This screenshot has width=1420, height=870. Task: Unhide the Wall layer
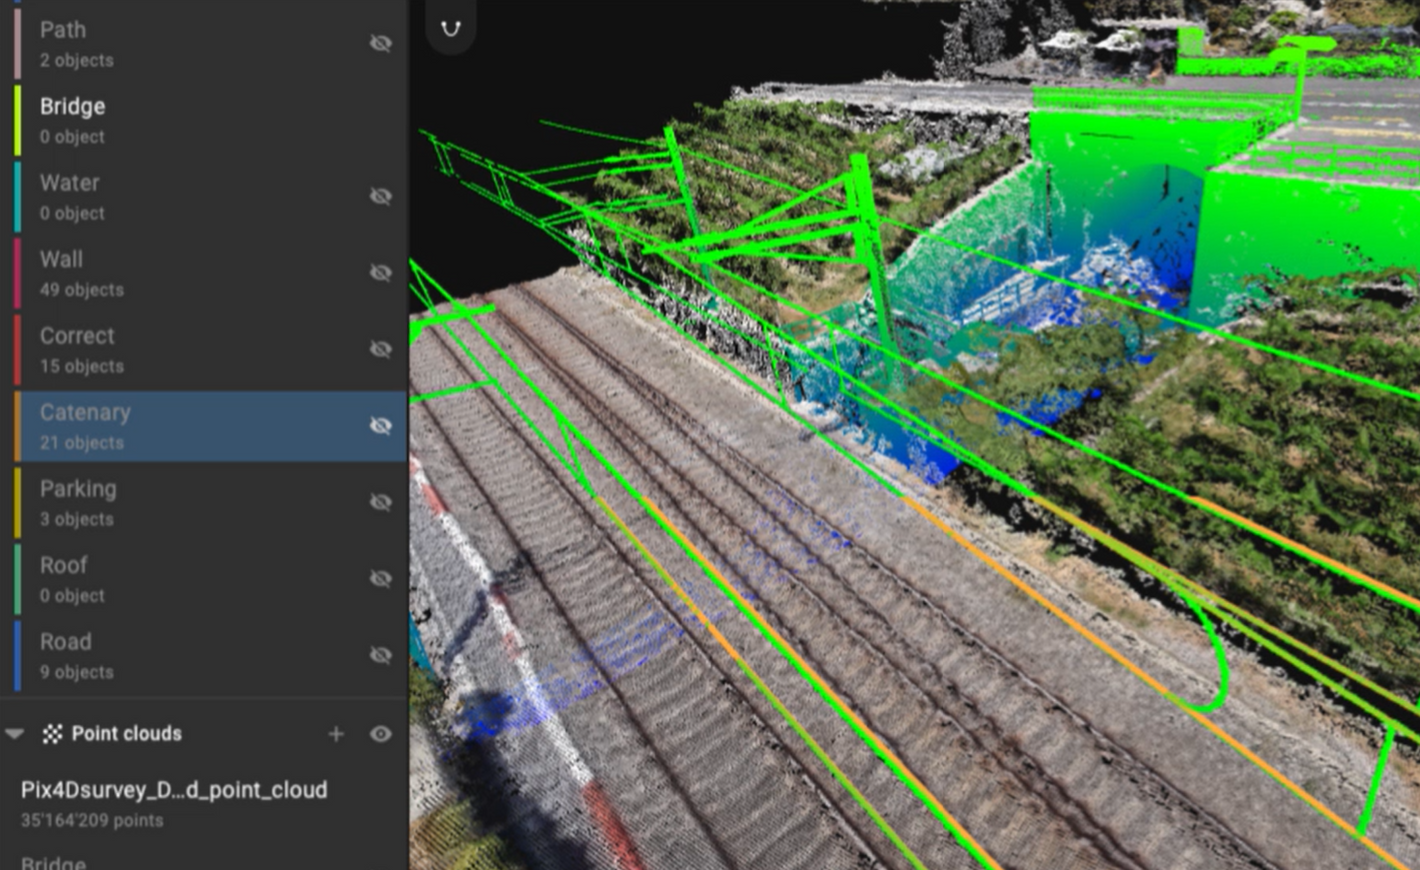click(380, 272)
